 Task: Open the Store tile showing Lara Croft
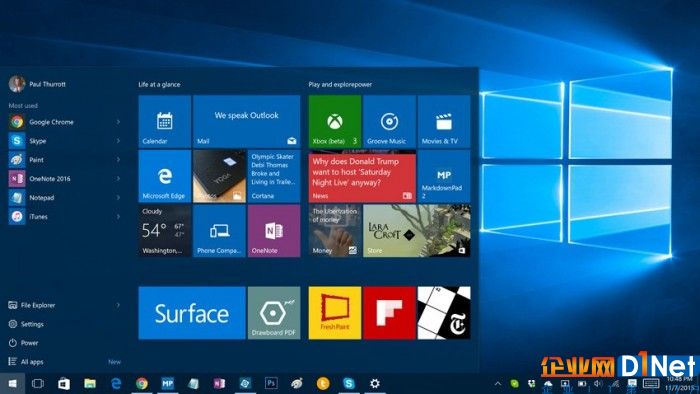pos(417,231)
